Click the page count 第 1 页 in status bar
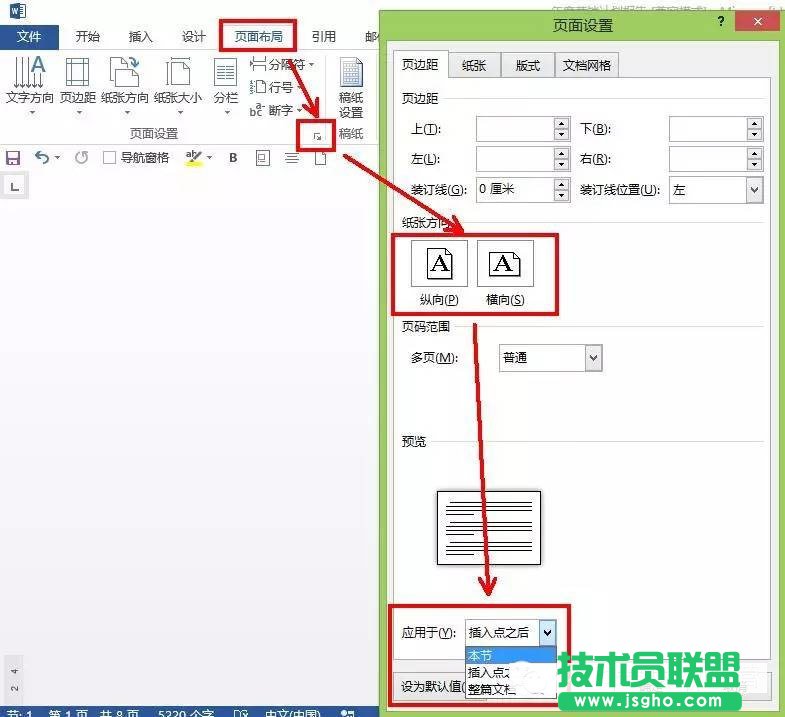Viewport: 785px width, 717px height. coord(69,712)
